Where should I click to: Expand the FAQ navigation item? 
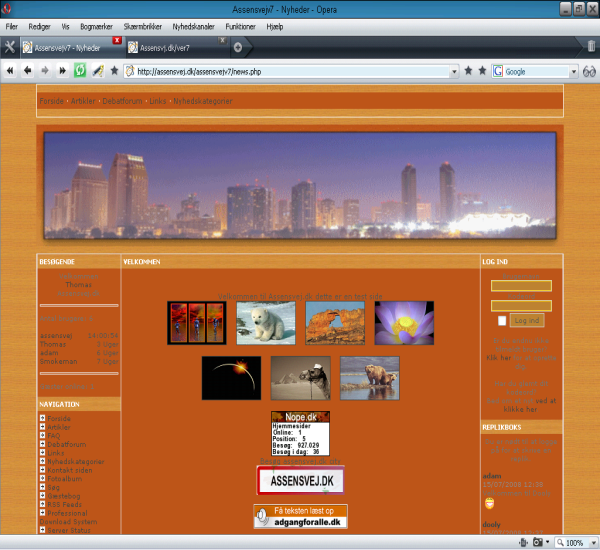[42, 435]
